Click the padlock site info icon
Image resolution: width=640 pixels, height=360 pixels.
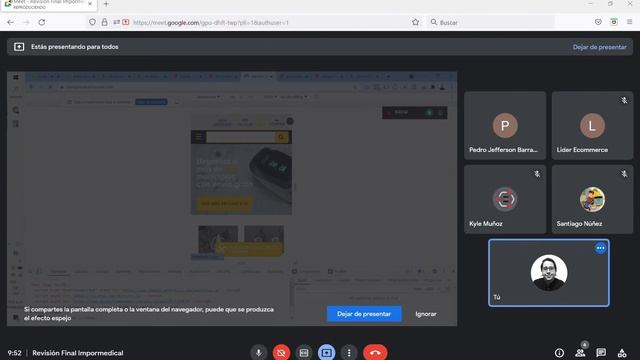tap(104, 22)
